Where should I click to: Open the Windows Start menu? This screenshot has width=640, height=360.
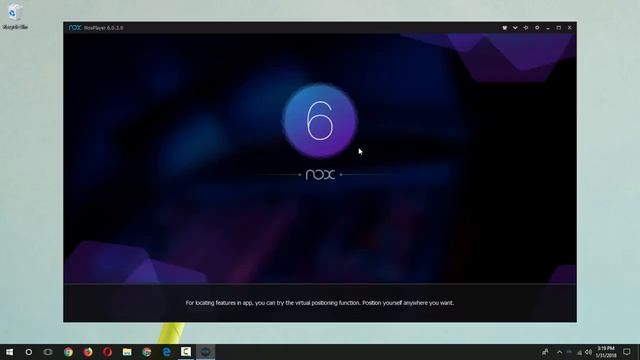coord(9,352)
